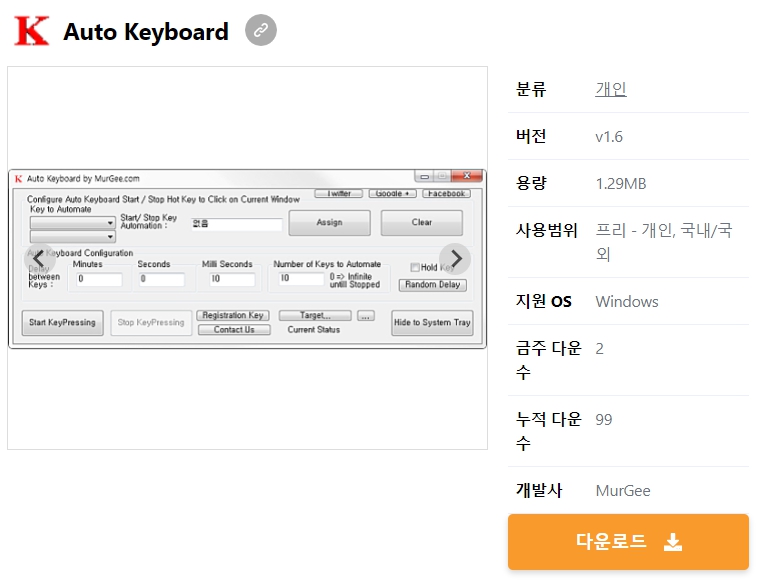The height and width of the screenshot is (583, 757).
Task: Click the Start KeyPressing button
Action: (x=62, y=322)
